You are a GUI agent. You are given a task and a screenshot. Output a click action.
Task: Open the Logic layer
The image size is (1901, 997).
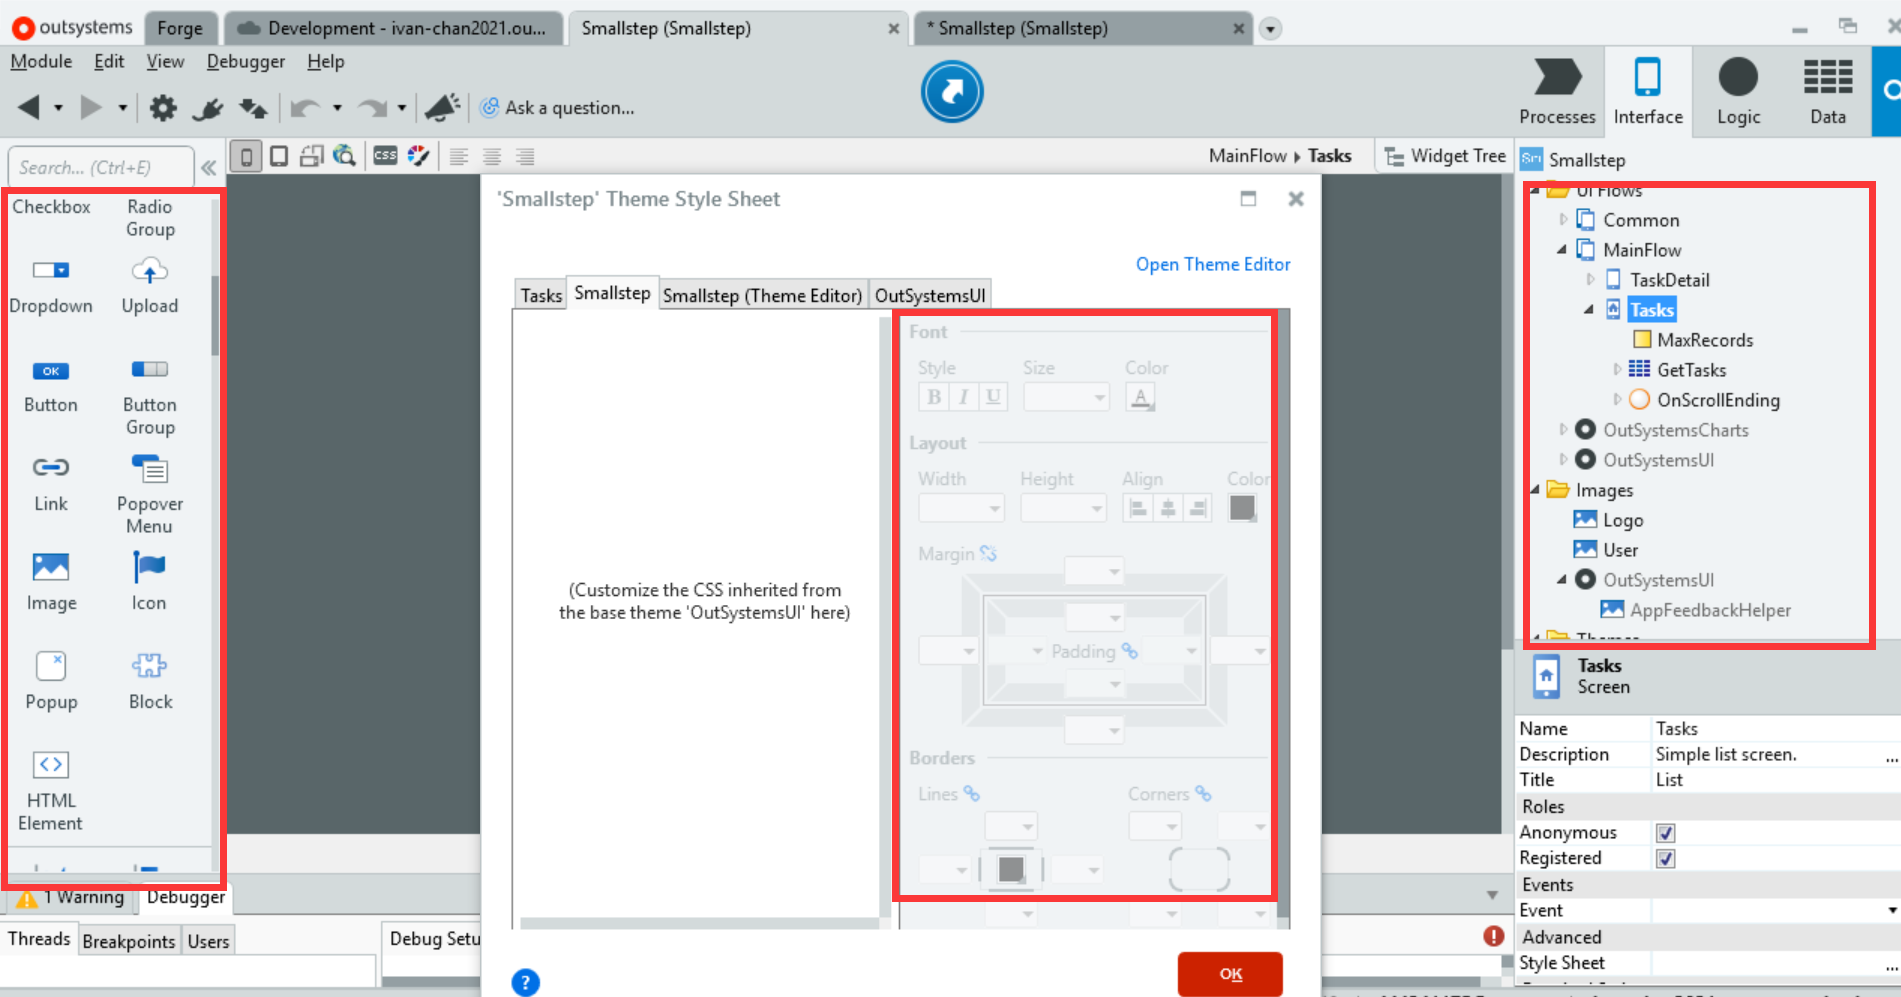pos(1738,92)
